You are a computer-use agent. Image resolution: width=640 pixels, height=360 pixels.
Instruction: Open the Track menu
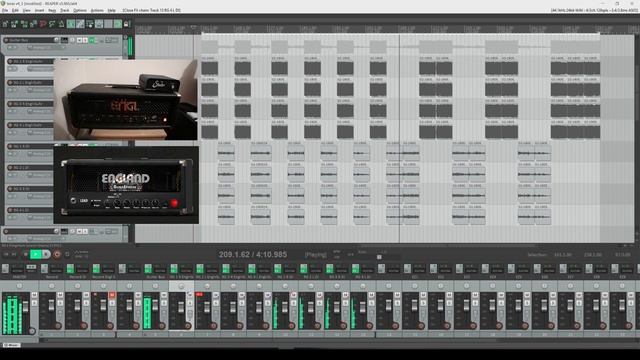(64, 10)
